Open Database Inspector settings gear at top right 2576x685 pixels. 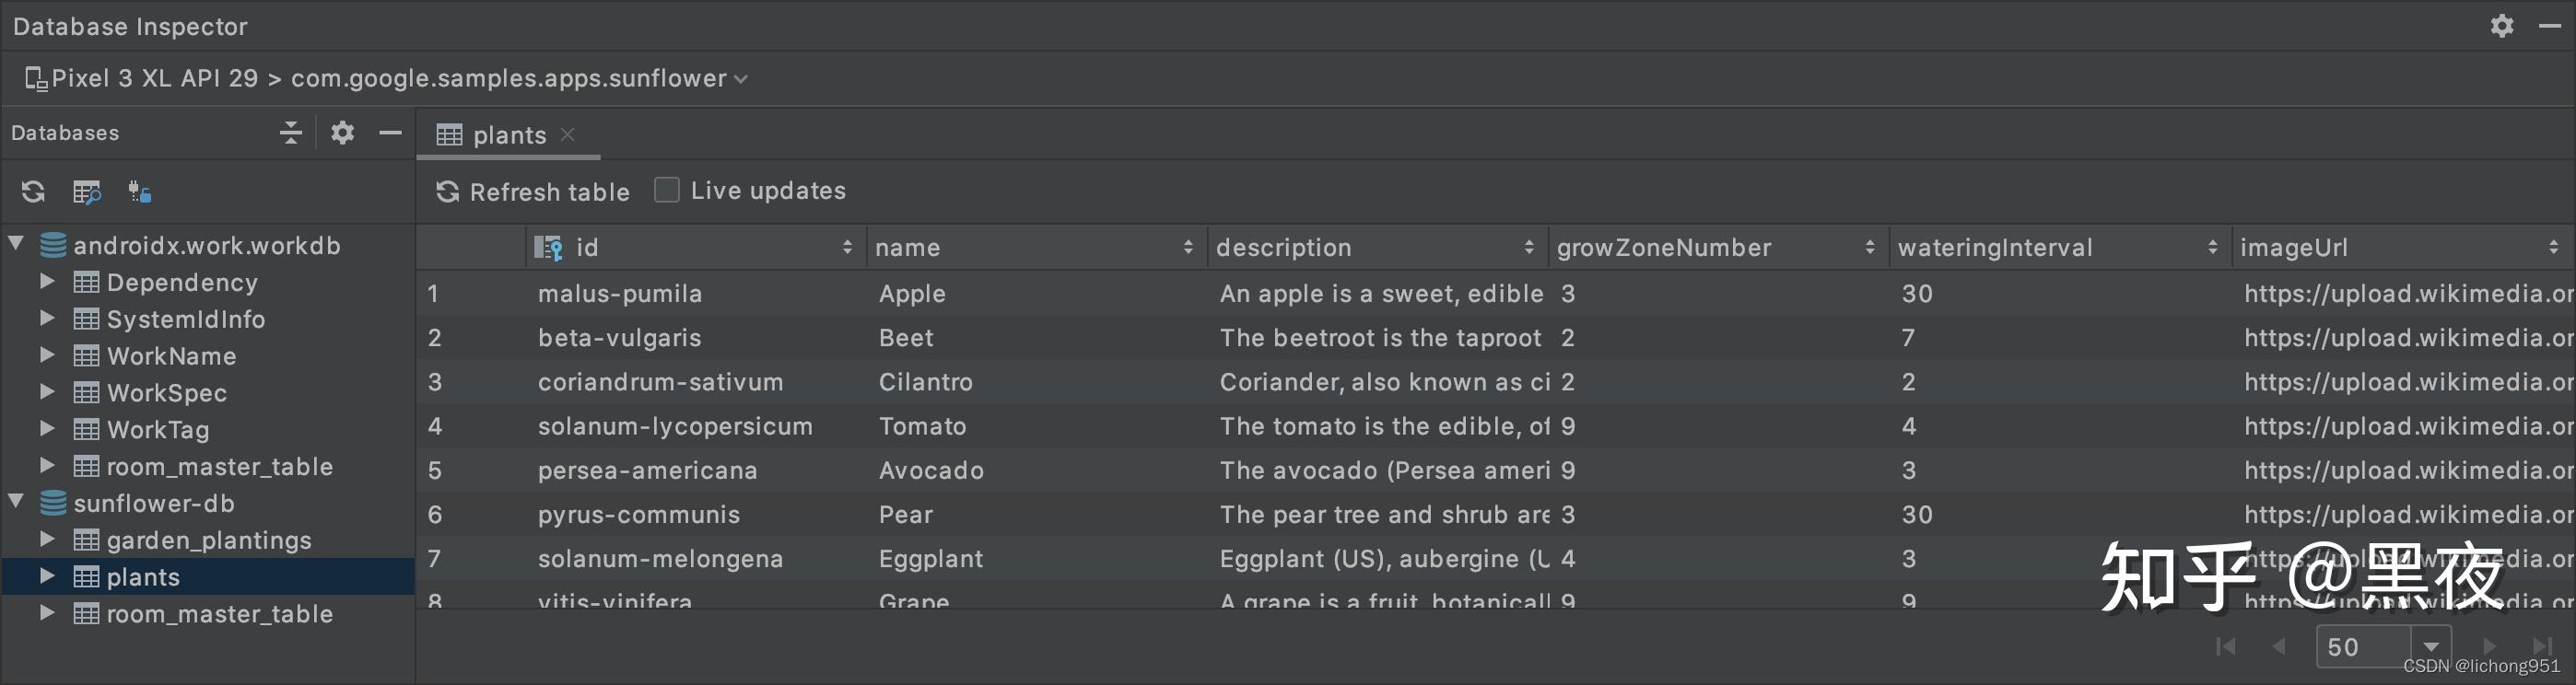click(x=2502, y=25)
